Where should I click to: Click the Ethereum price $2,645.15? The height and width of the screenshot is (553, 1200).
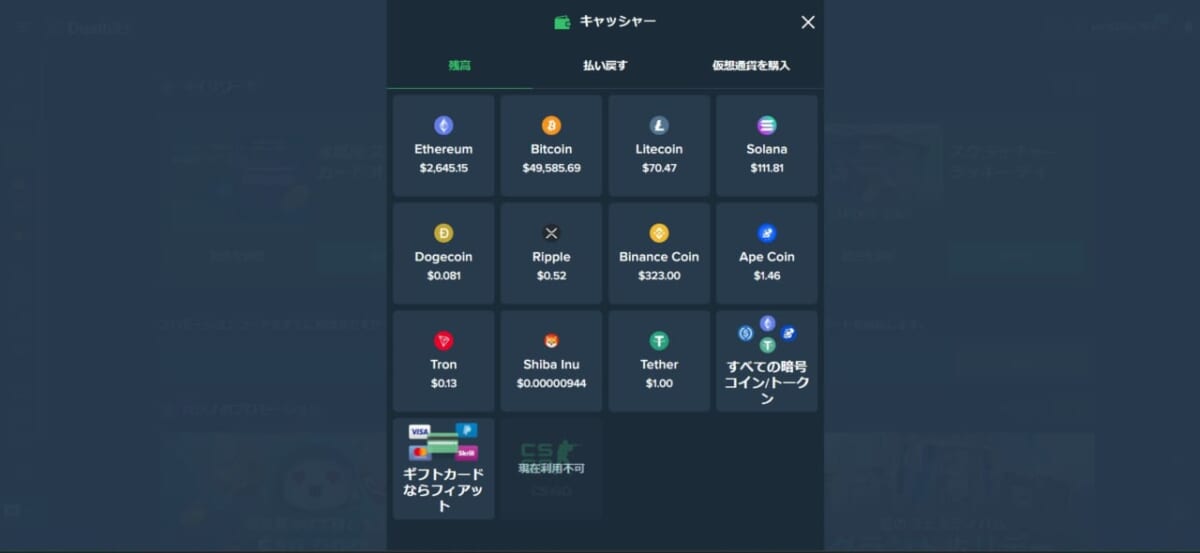pos(443,168)
